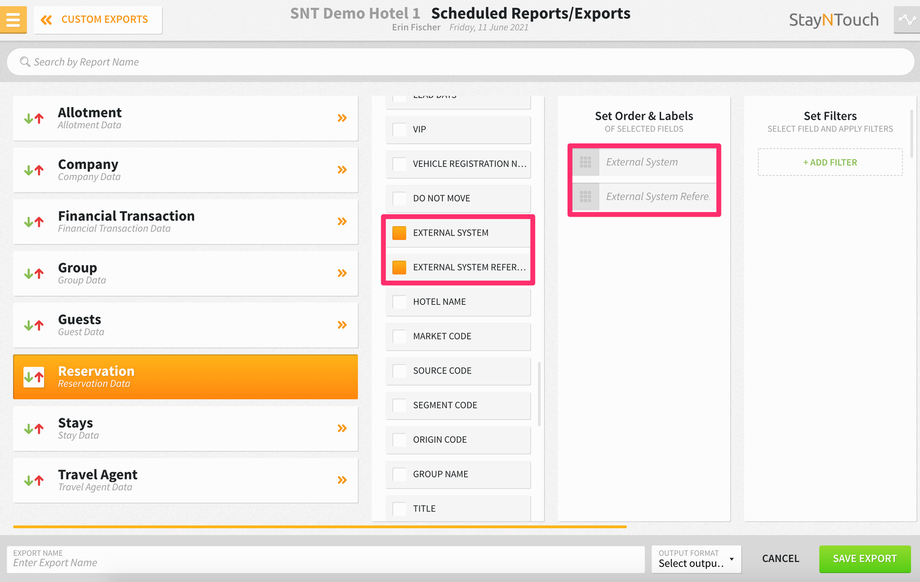Image resolution: width=920 pixels, height=582 pixels.
Task: Tick the Do Not Move checkbox
Action: [399, 198]
